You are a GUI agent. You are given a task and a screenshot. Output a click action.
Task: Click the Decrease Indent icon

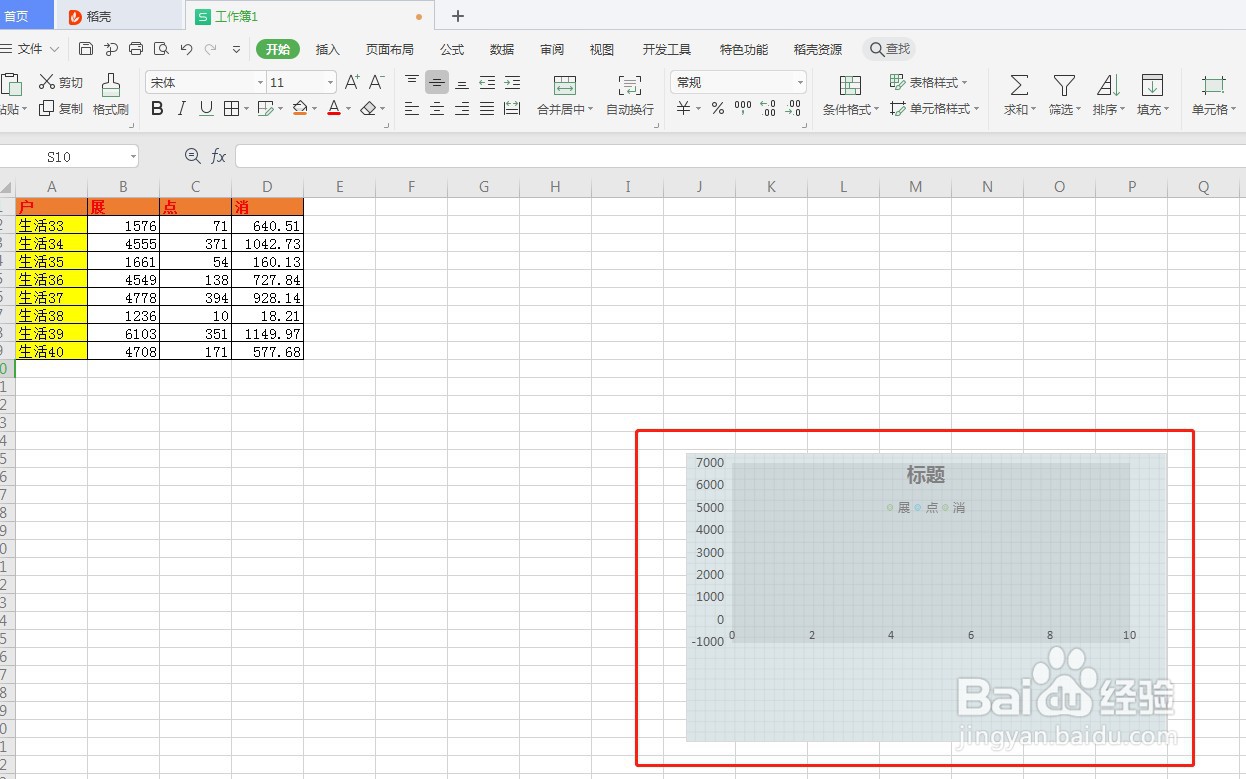pos(487,82)
